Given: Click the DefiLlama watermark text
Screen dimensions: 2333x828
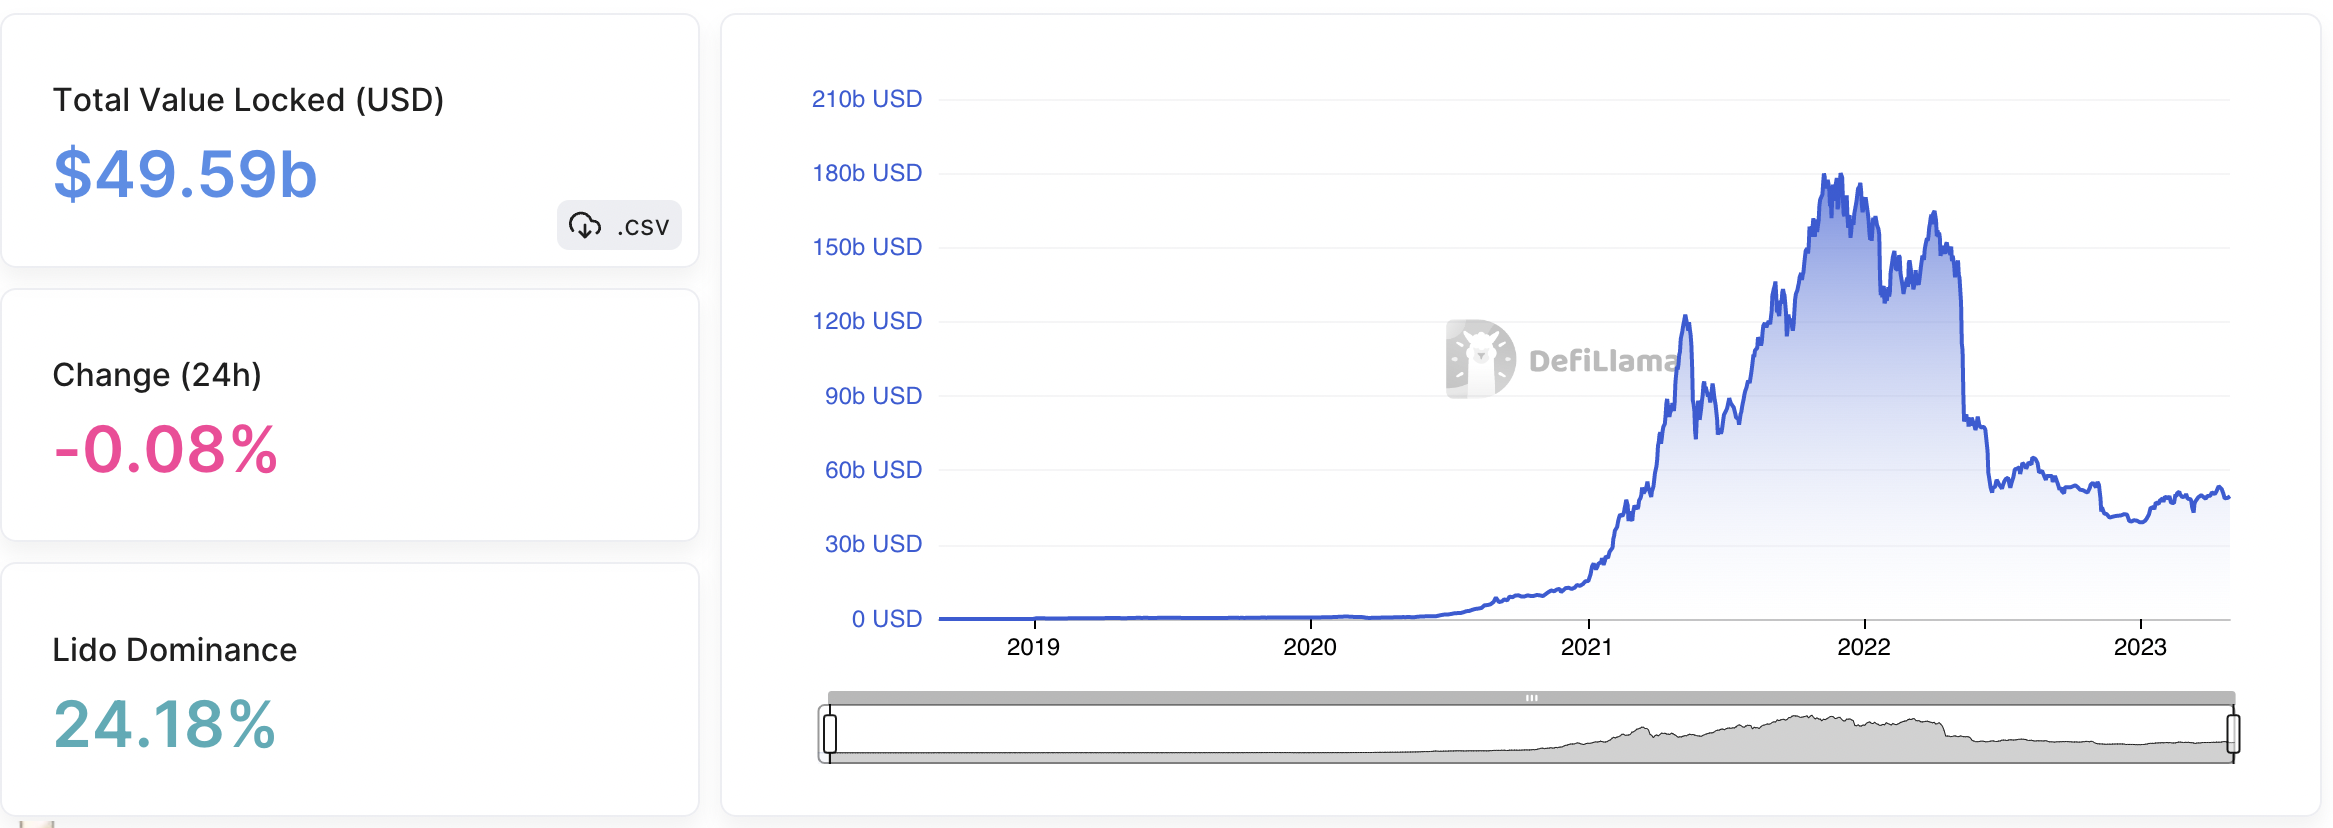Looking at the screenshot, I should [1603, 361].
